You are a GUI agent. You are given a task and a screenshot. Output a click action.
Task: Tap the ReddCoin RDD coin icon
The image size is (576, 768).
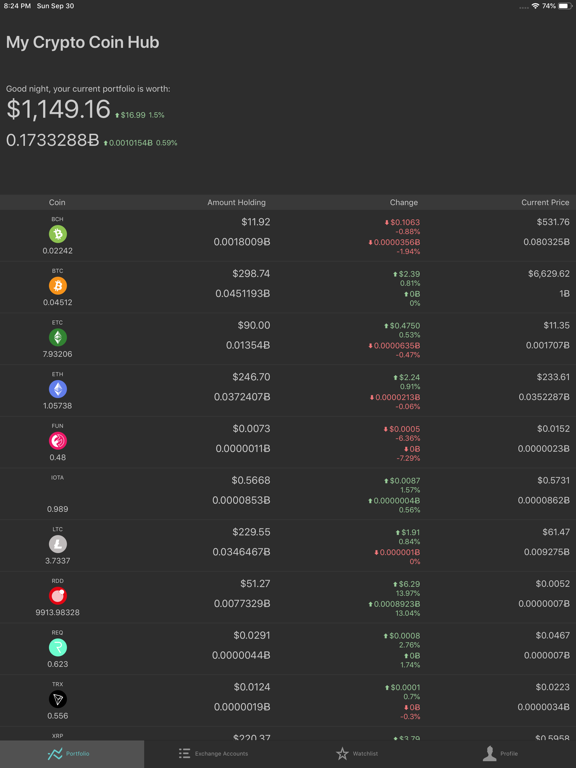[x=58, y=596]
